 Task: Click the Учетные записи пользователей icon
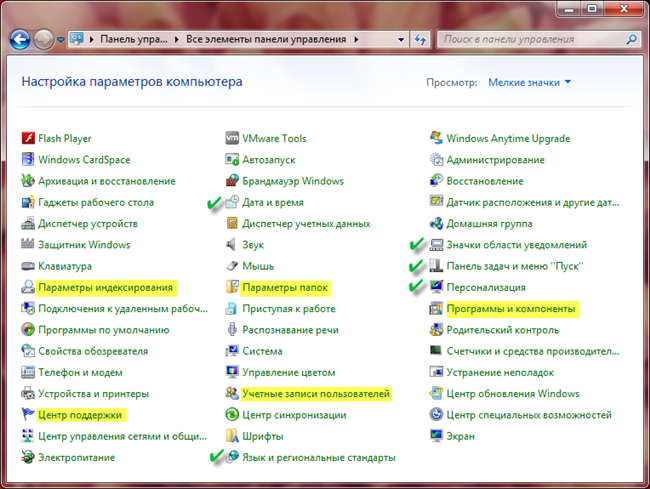pos(232,393)
